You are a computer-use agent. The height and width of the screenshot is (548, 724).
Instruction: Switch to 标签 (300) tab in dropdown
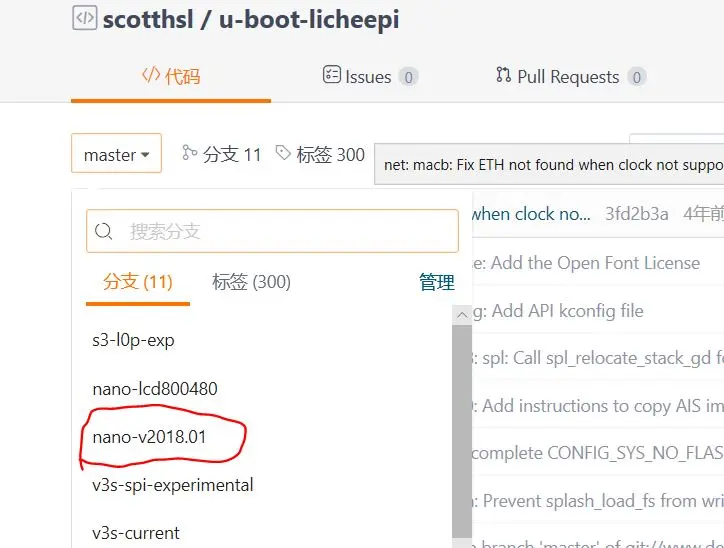[251, 282]
